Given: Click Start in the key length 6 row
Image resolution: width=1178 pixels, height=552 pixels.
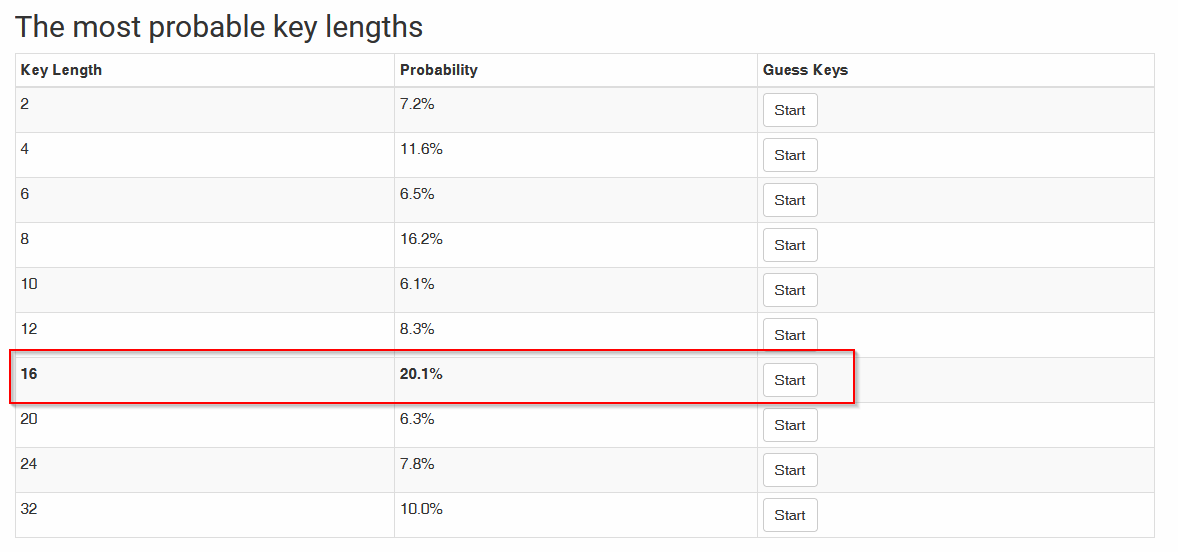Looking at the screenshot, I should point(790,201).
